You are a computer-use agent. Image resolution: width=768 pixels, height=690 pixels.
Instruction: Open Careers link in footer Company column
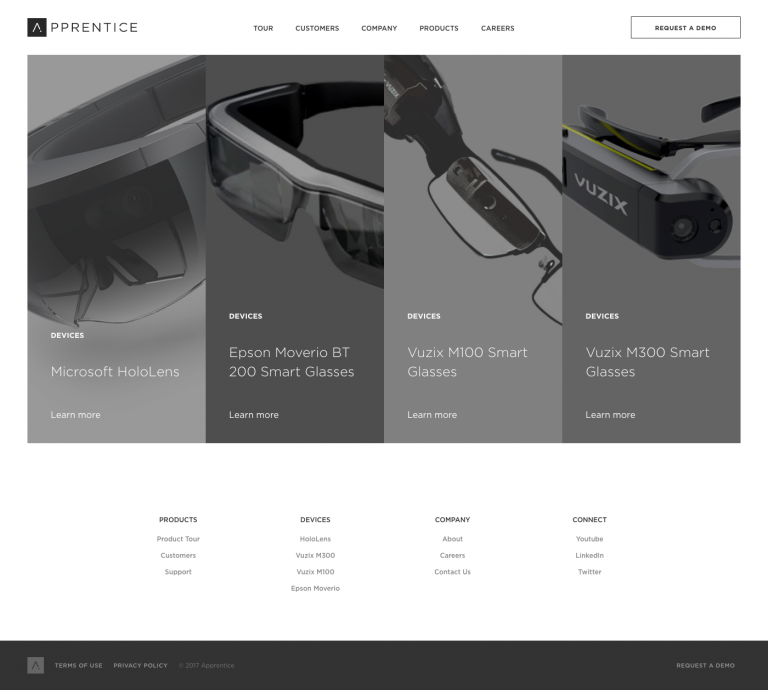click(x=453, y=555)
